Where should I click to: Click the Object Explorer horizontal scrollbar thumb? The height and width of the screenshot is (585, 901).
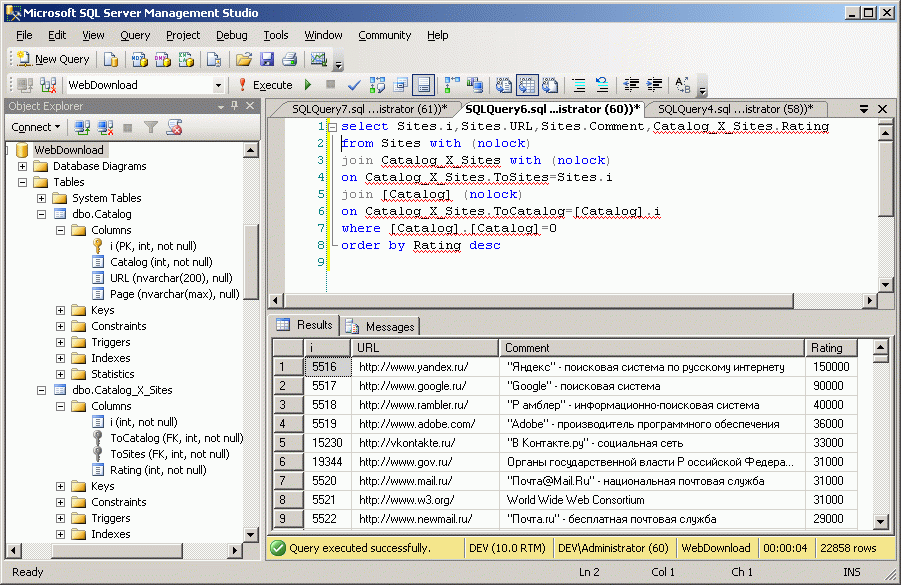click(117, 551)
